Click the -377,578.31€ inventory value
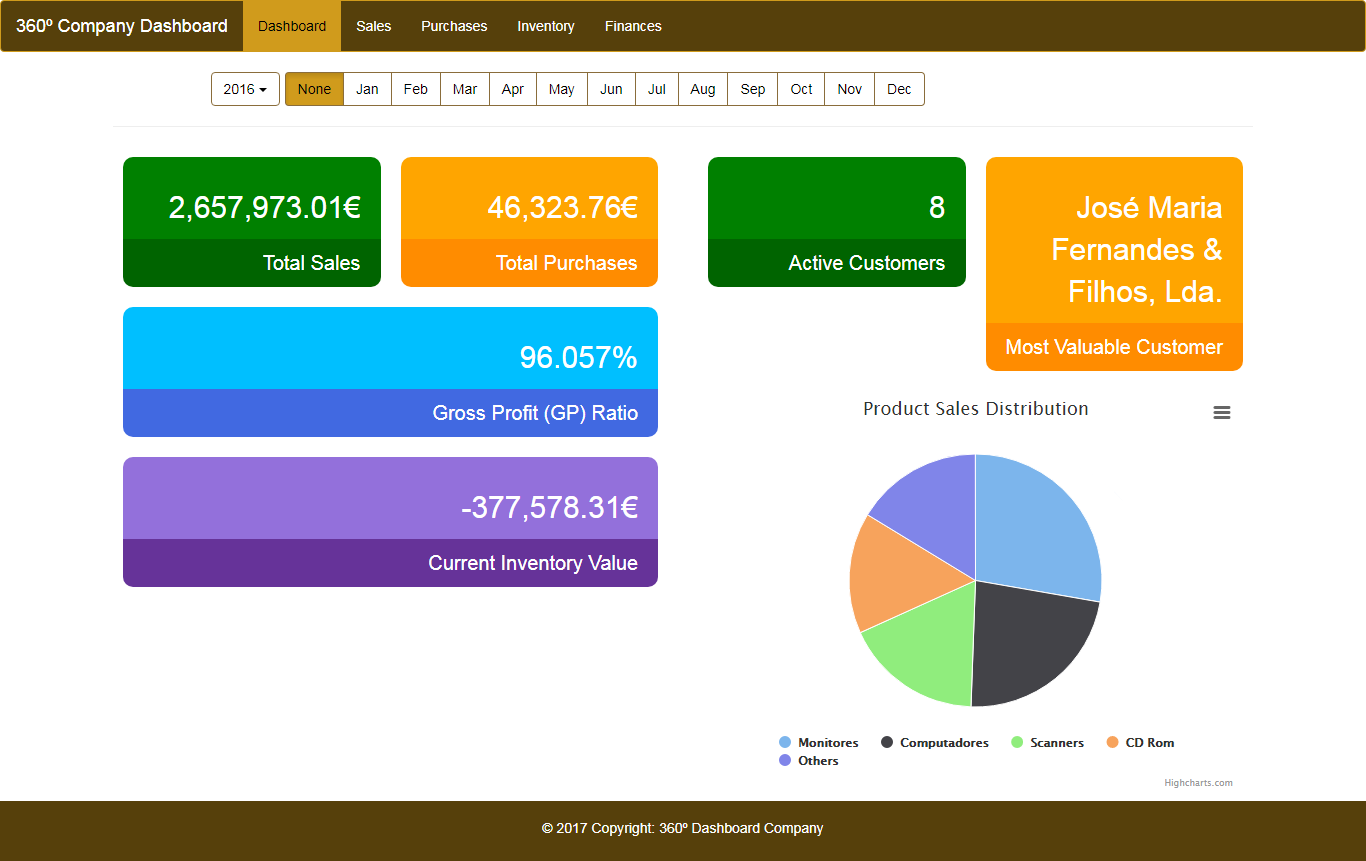Screen dimensions: 1366x861 tap(549, 507)
